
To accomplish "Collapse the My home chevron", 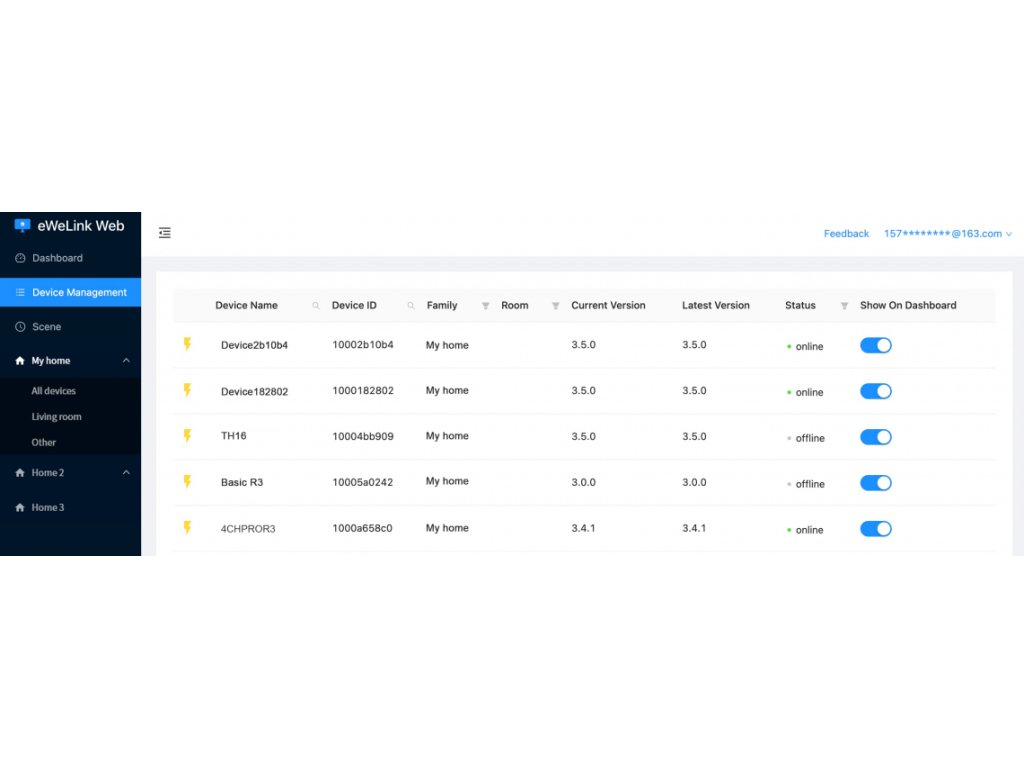I will (126, 360).
